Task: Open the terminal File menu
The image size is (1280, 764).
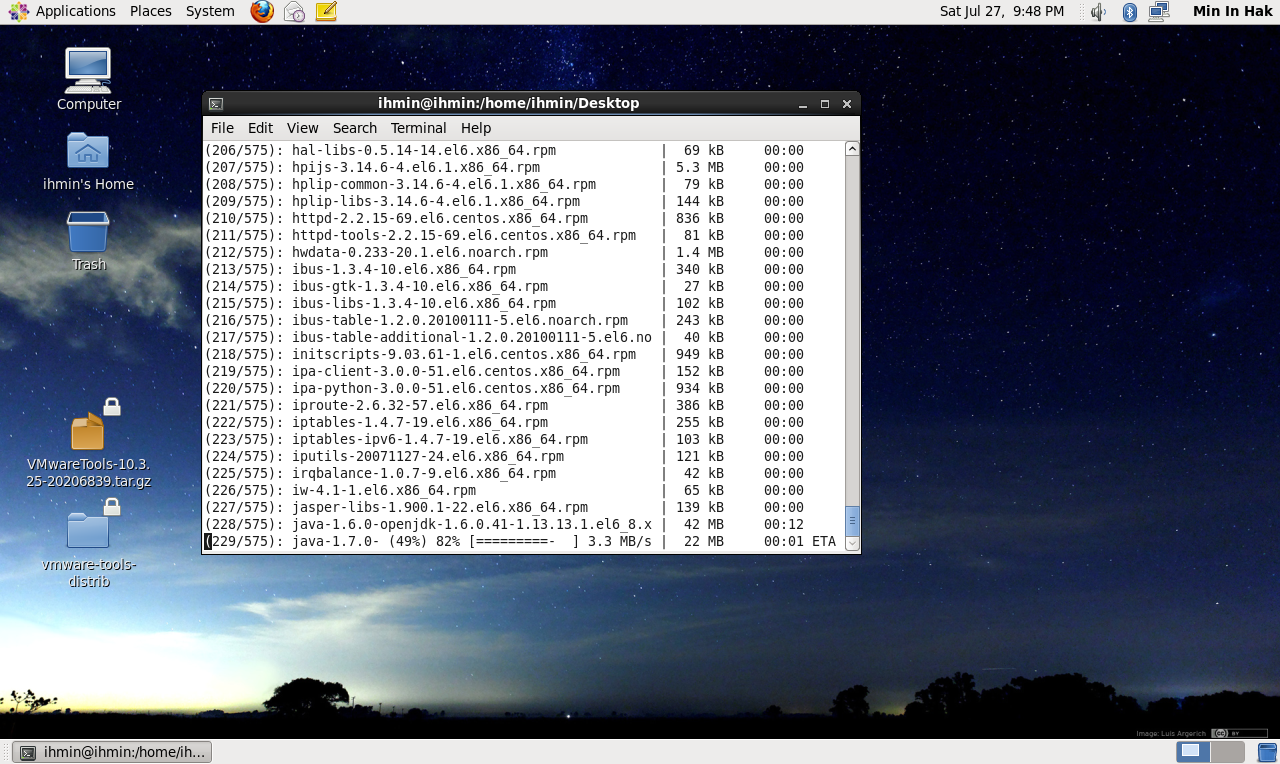Action: click(222, 128)
